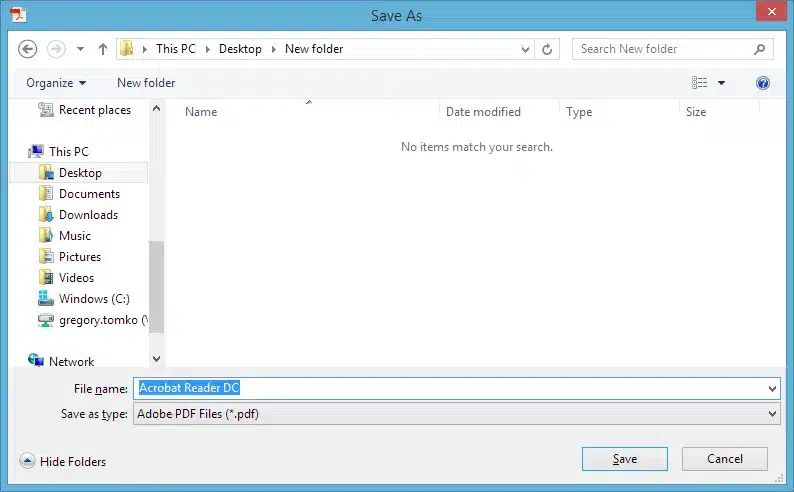Open the view options dropdown arrow
This screenshot has height=492, width=794.
coord(722,83)
